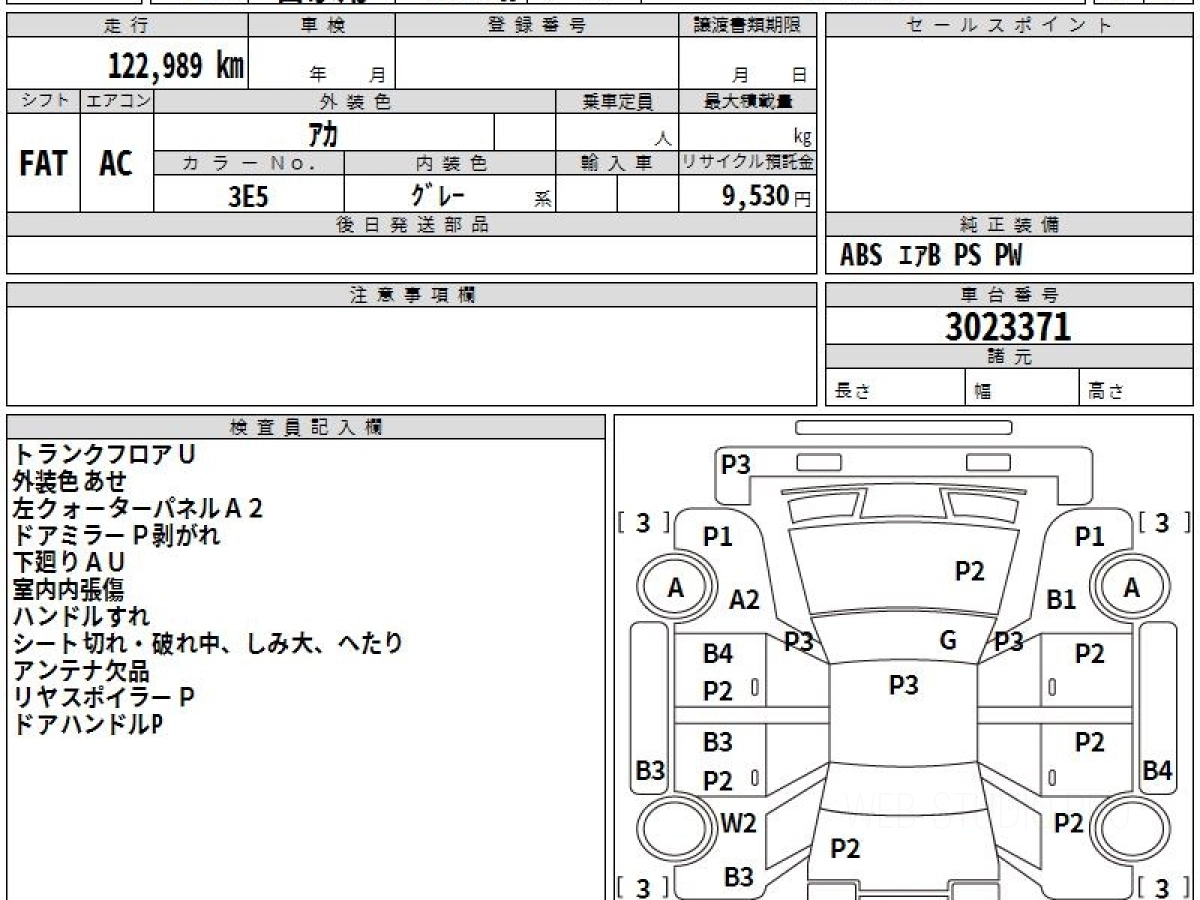Click the 後日発送部品 header bar
Viewport: 1200px width, 900px height.
tap(411, 225)
